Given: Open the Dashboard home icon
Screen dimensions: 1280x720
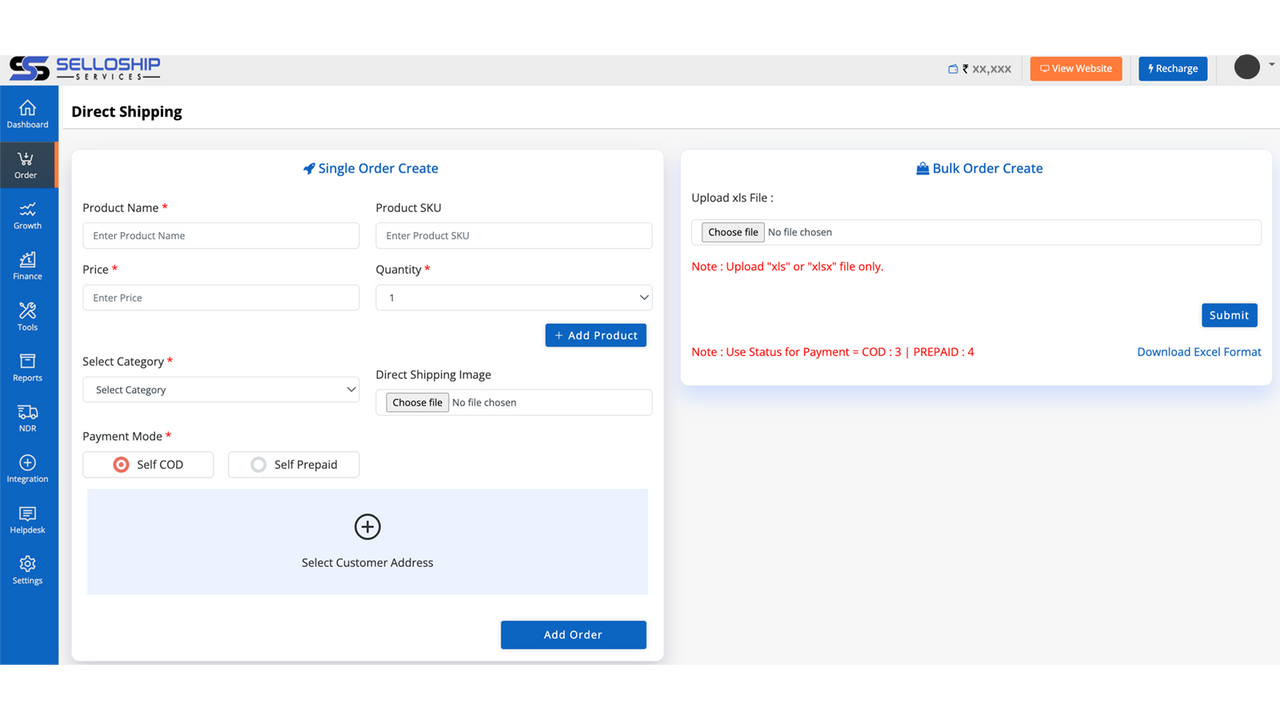Looking at the screenshot, I should click(28, 108).
